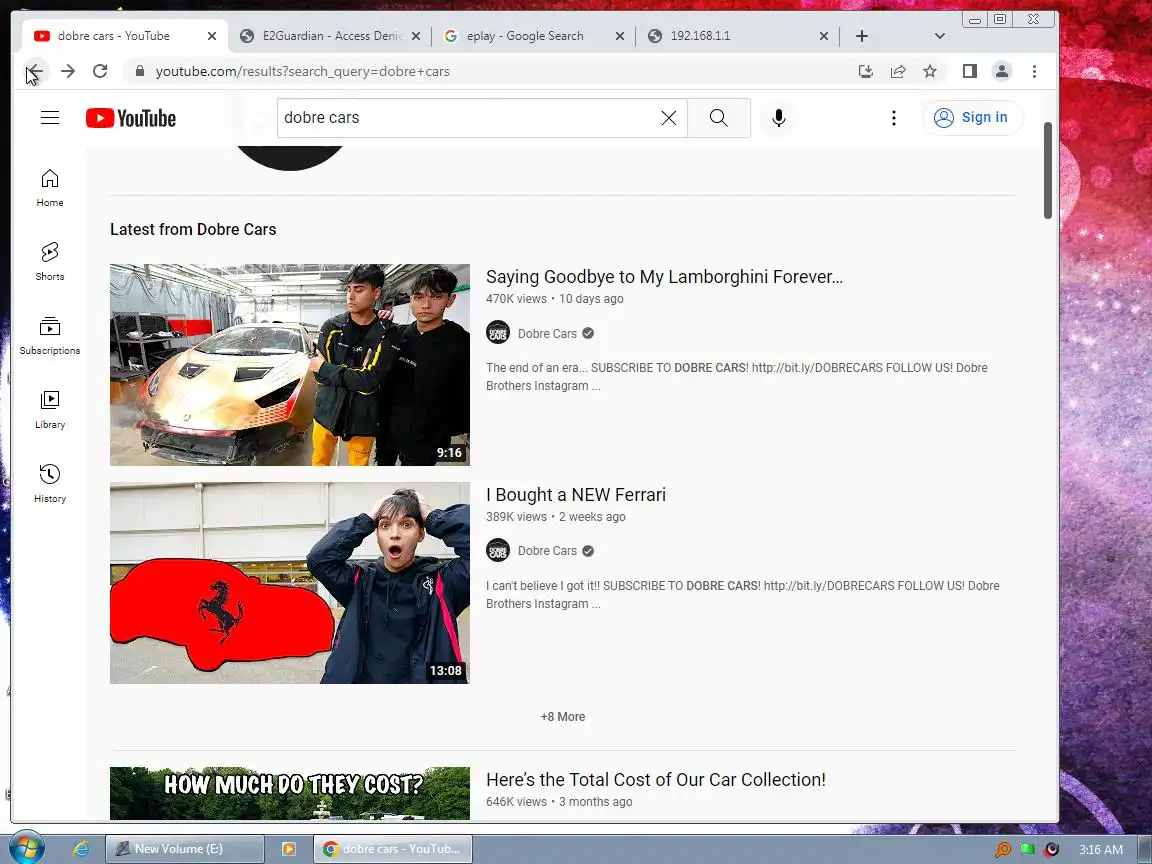Viewport: 1152px width, 864px height.
Task: Open 'I Bought a NEW Ferrari' title
Action: [576, 494]
